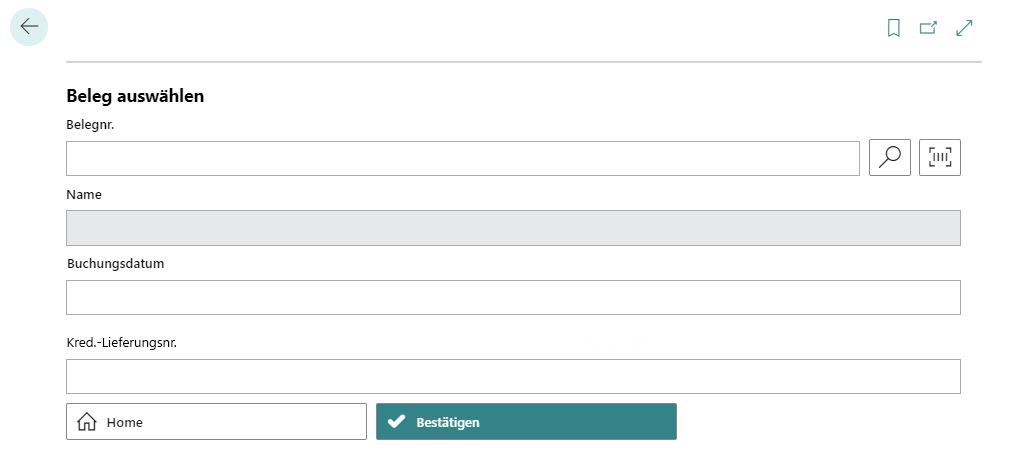
Task: Open this page in a new window
Action: (929, 28)
